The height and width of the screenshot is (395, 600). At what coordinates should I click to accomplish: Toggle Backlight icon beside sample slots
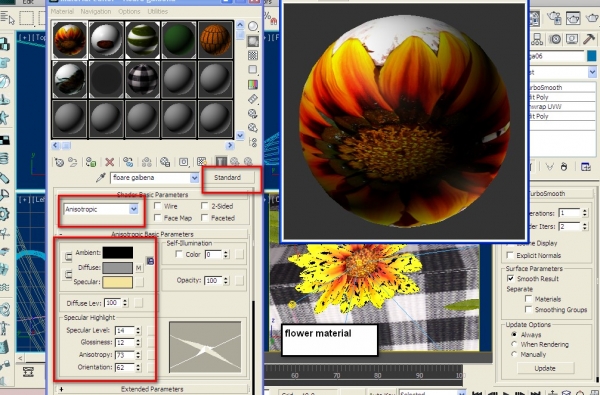(253, 41)
